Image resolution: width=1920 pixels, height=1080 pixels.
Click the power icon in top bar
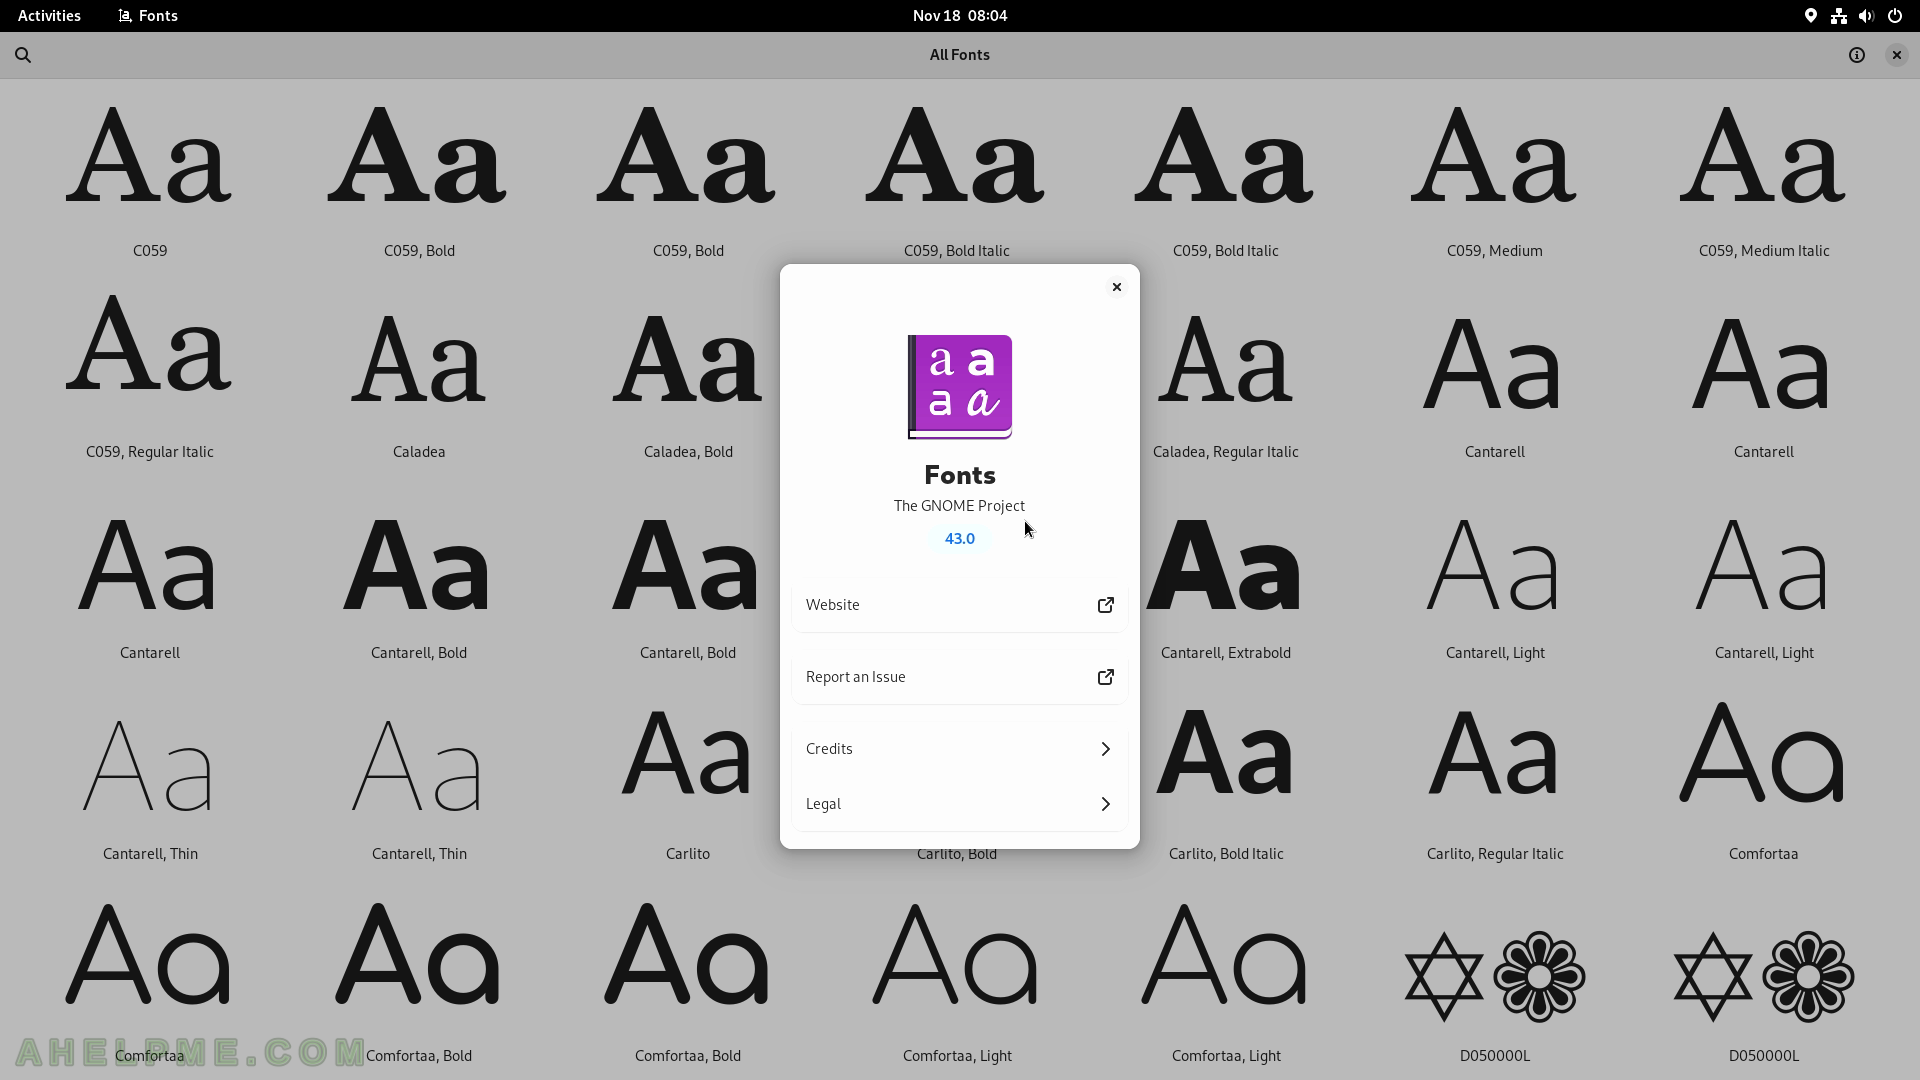[x=1895, y=16]
